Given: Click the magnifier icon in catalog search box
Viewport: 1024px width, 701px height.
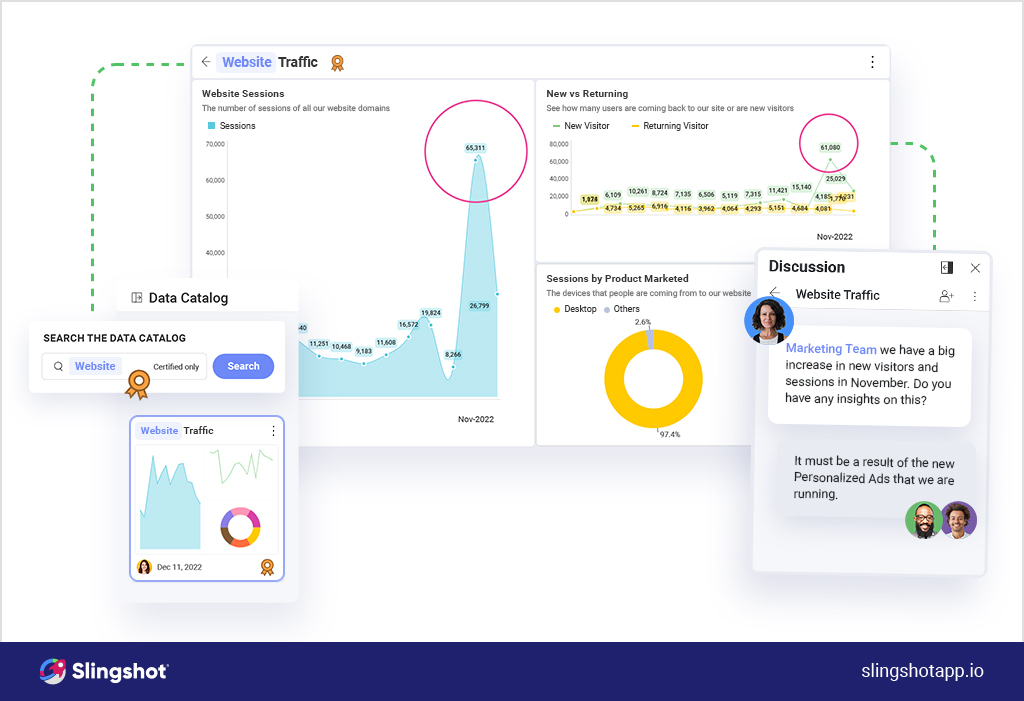Looking at the screenshot, I should pos(59,367).
